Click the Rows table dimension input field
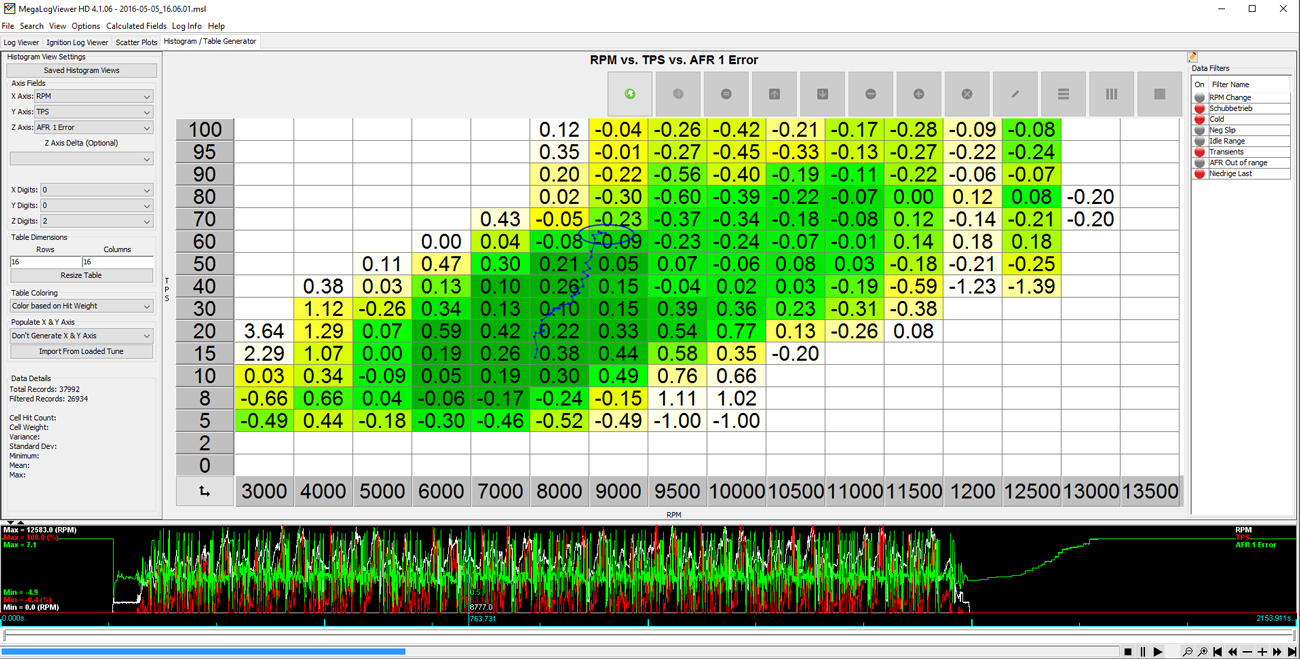The height and width of the screenshot is (659, 1300). pyautogui.click(x=45, y=262)
